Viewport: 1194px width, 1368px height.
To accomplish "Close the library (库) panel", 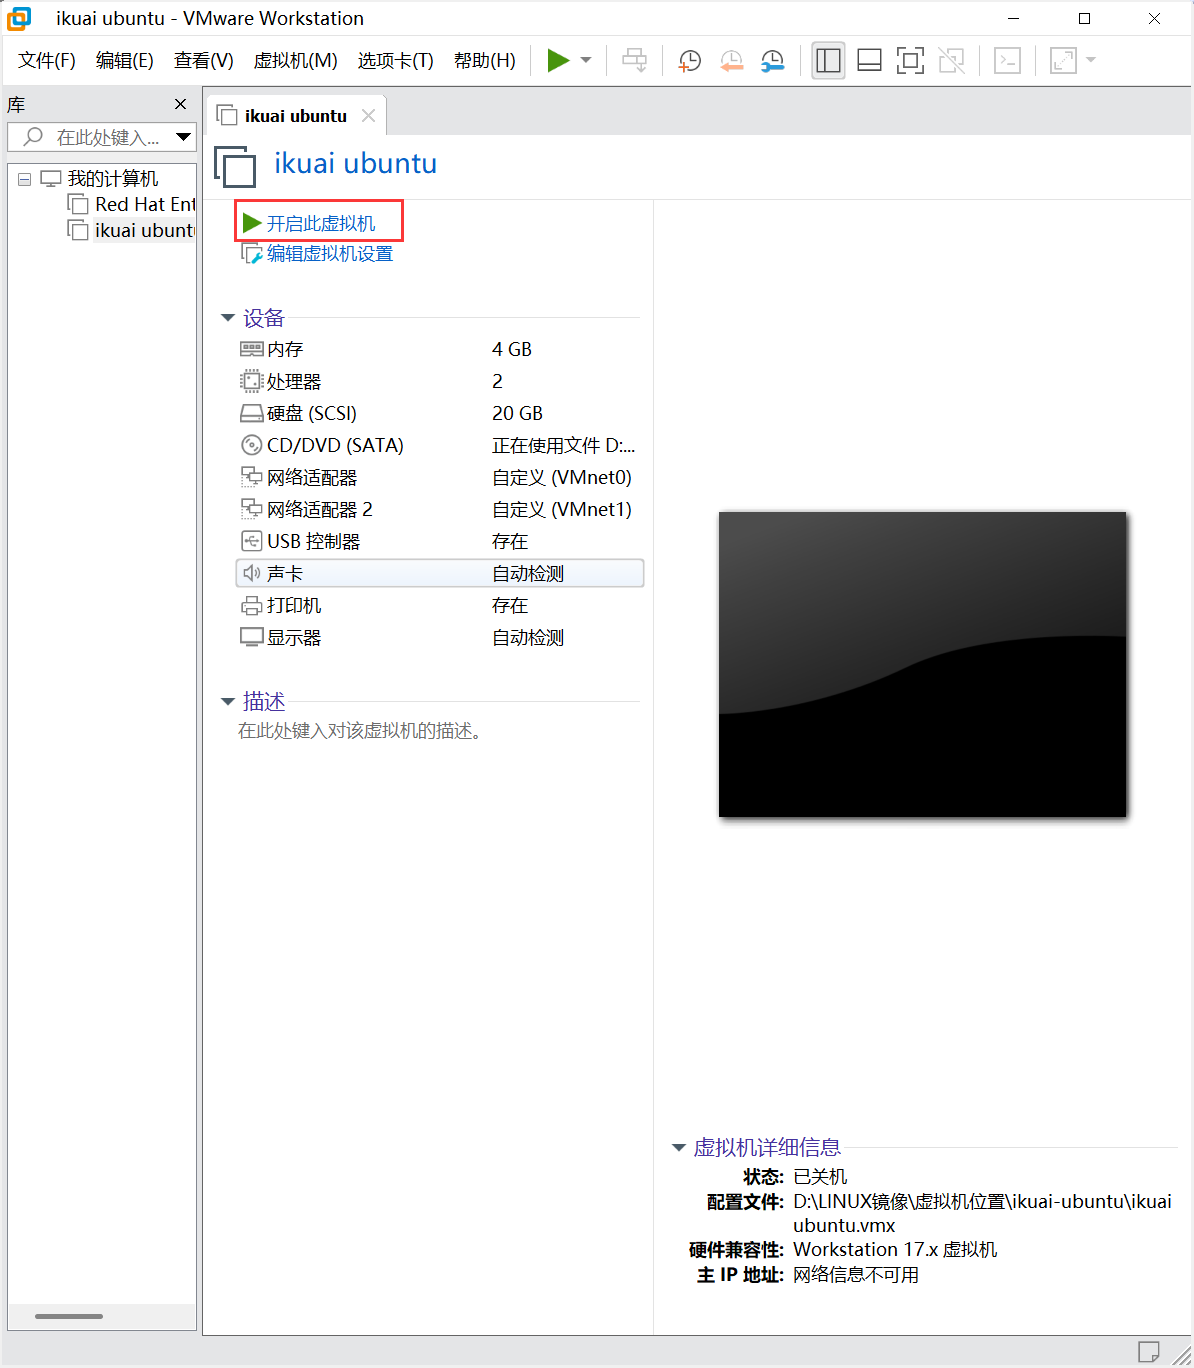I will (x=180, y=104).
